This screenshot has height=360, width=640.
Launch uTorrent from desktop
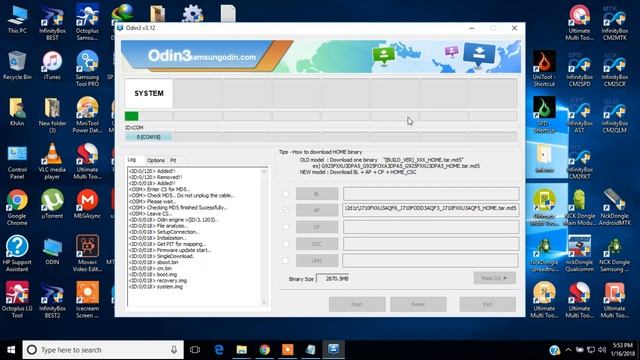click(52, 204)
